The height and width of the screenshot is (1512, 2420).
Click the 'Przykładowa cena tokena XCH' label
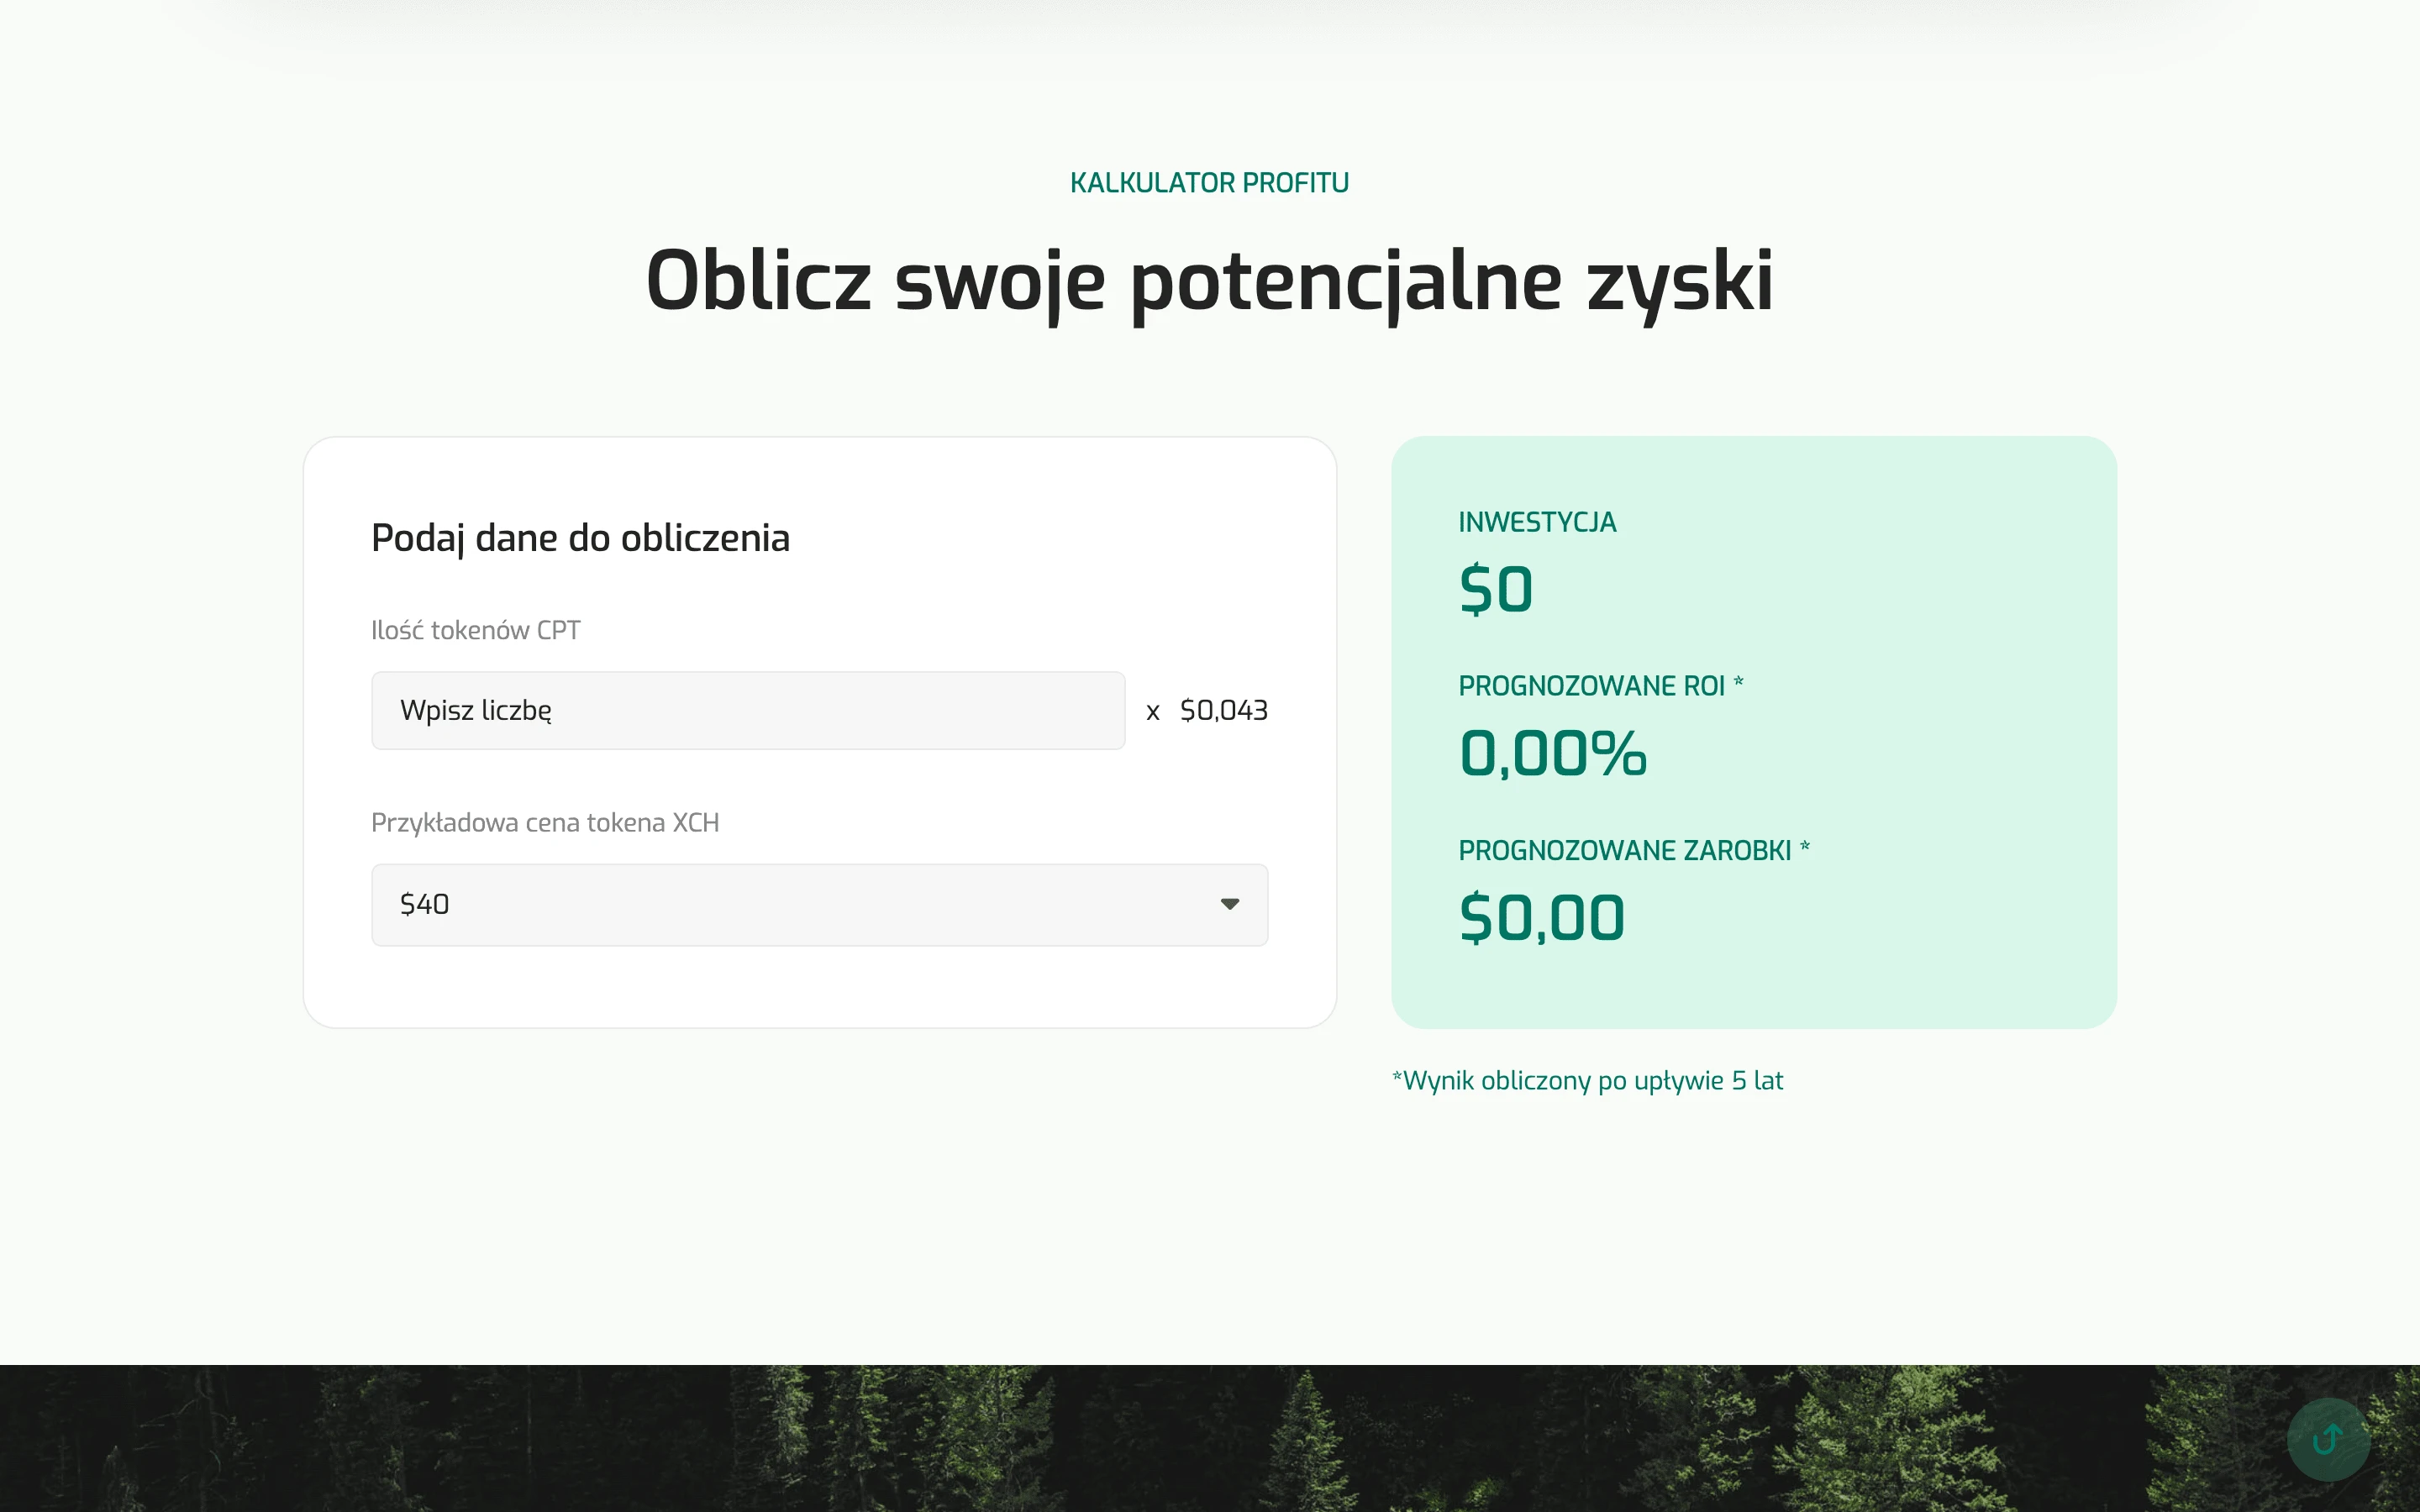tap(545, 822)
